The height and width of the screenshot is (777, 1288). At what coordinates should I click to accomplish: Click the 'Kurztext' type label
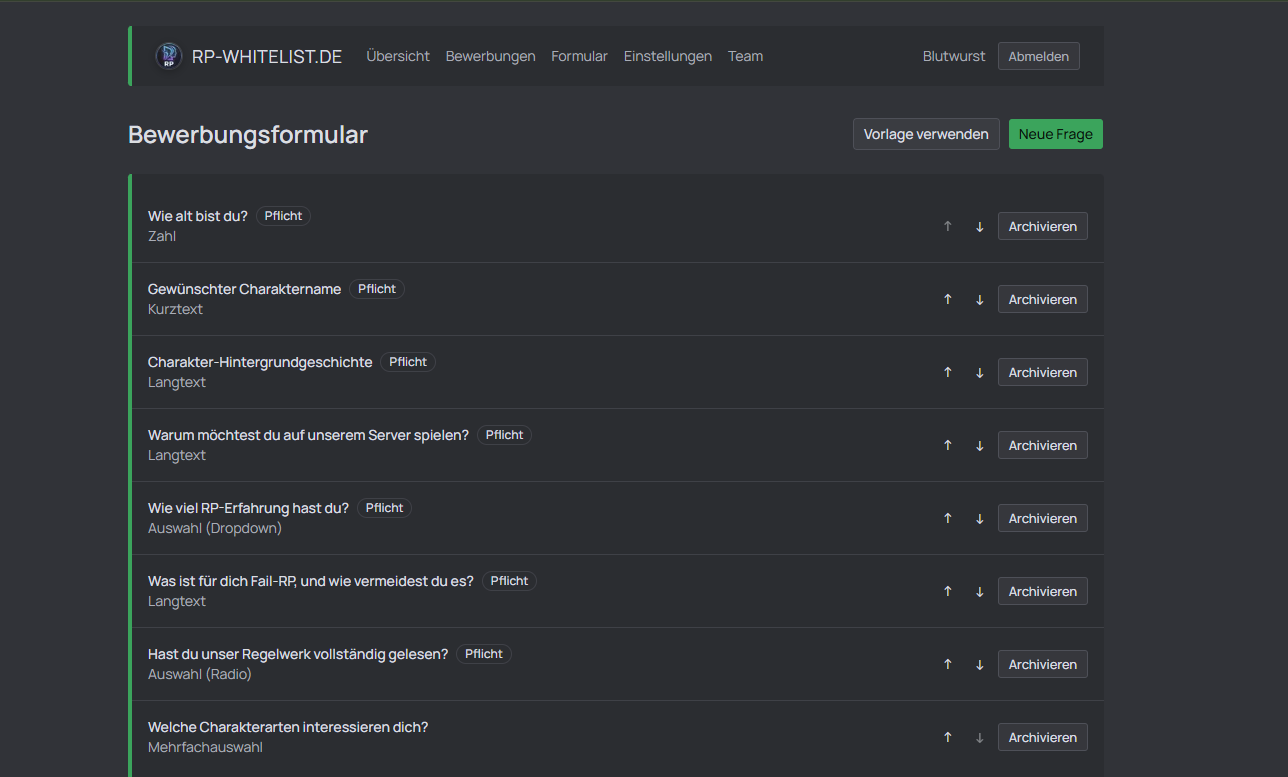point(175,309)
